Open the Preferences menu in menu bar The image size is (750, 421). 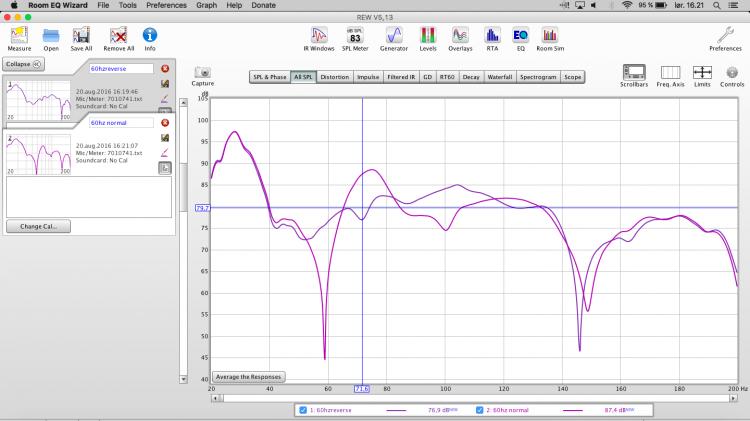(166, 6)
